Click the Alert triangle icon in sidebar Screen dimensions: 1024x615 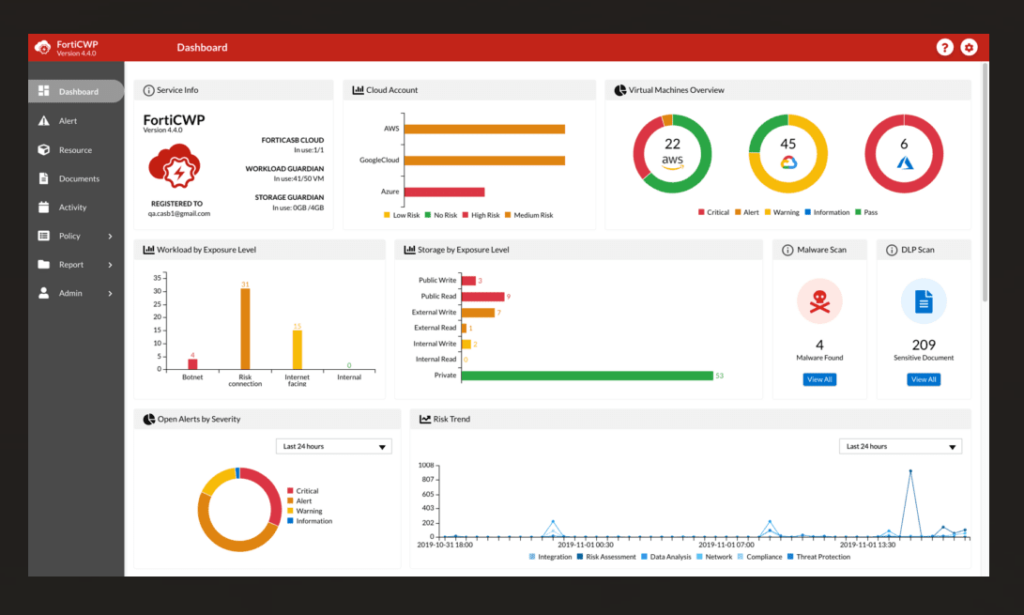44,120
